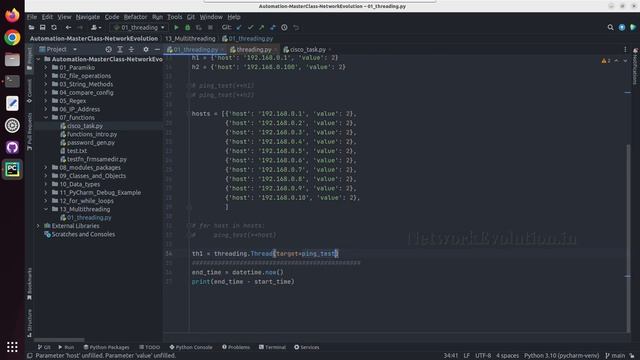Viewport: 640px width, 360px height.
Task: Open the Navigate menu
Action: point(88,17)
